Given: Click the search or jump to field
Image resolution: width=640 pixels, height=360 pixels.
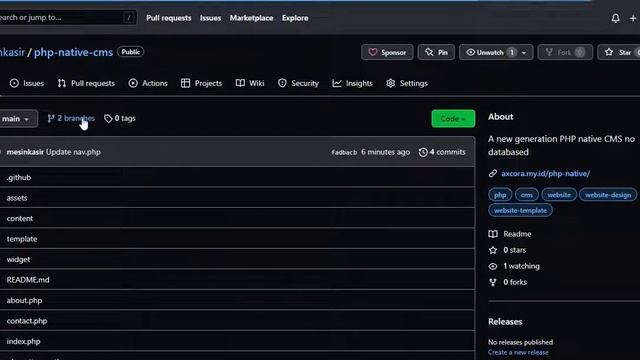Looking at the screenshot, I should (x=67, y=18).
